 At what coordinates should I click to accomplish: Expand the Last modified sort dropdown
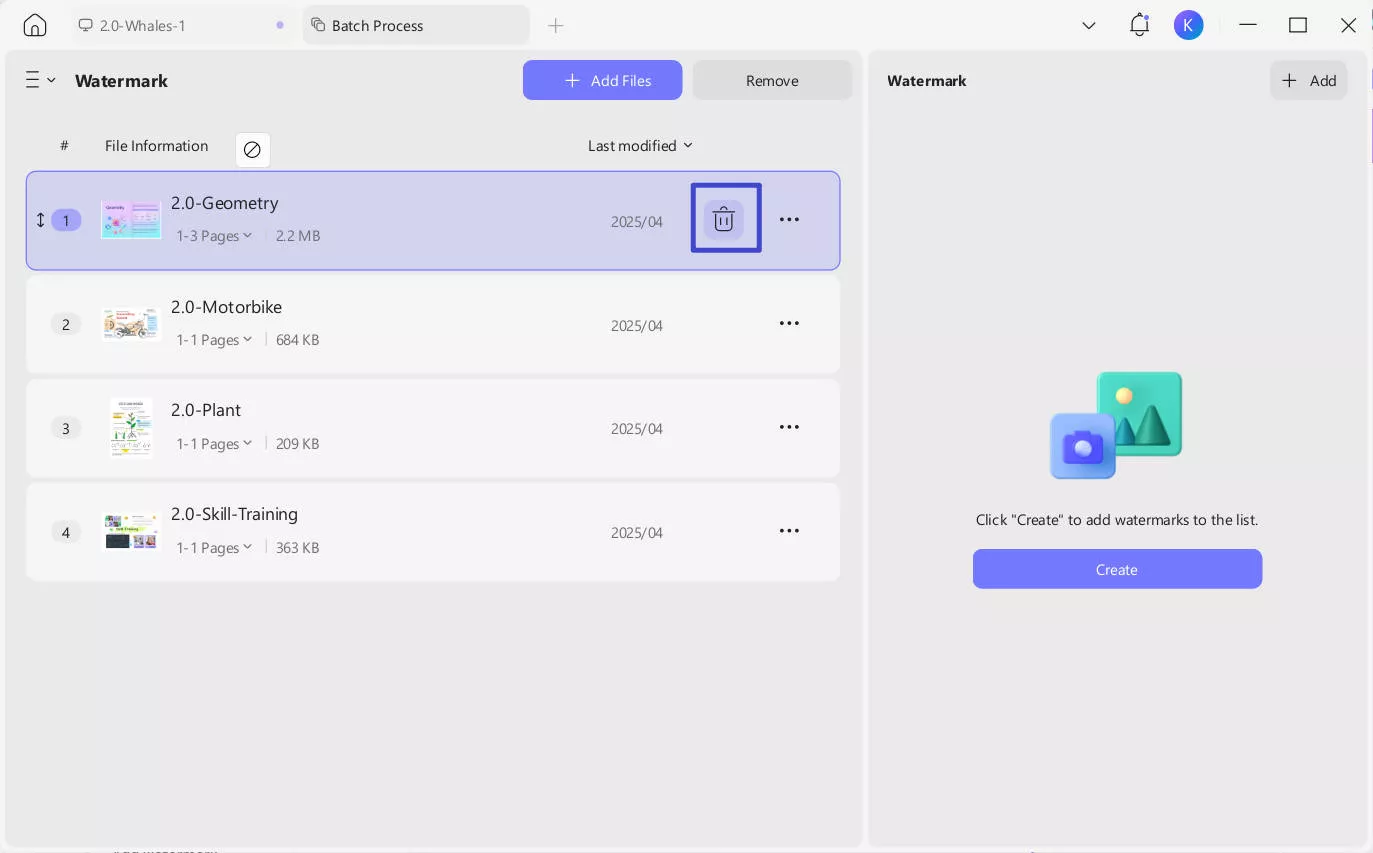coord(640,146)
